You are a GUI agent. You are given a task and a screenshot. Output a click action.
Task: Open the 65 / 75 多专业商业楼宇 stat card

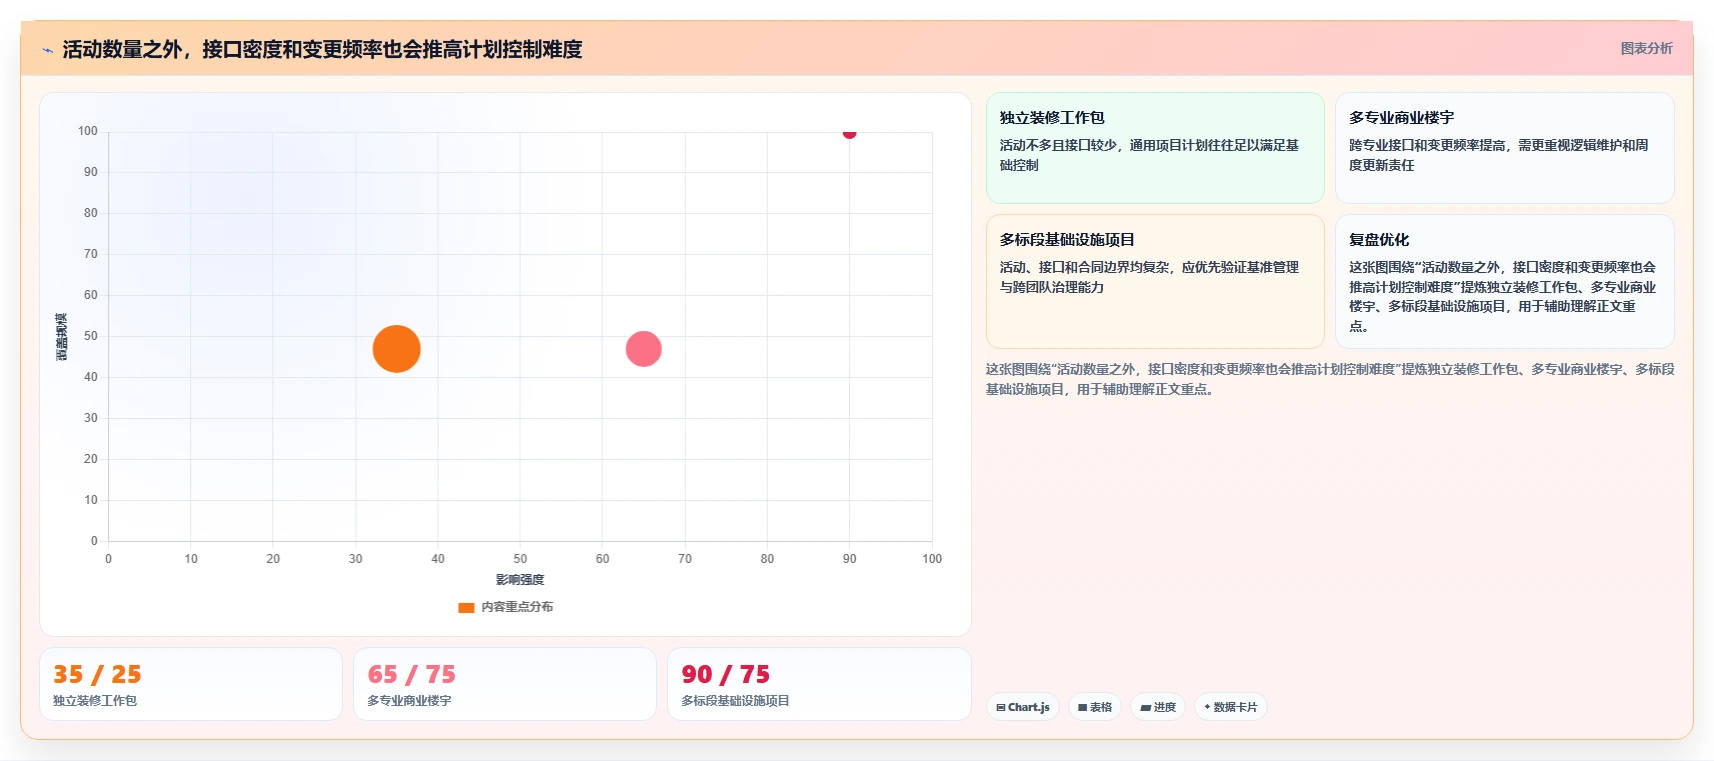(x=505, y=684)
